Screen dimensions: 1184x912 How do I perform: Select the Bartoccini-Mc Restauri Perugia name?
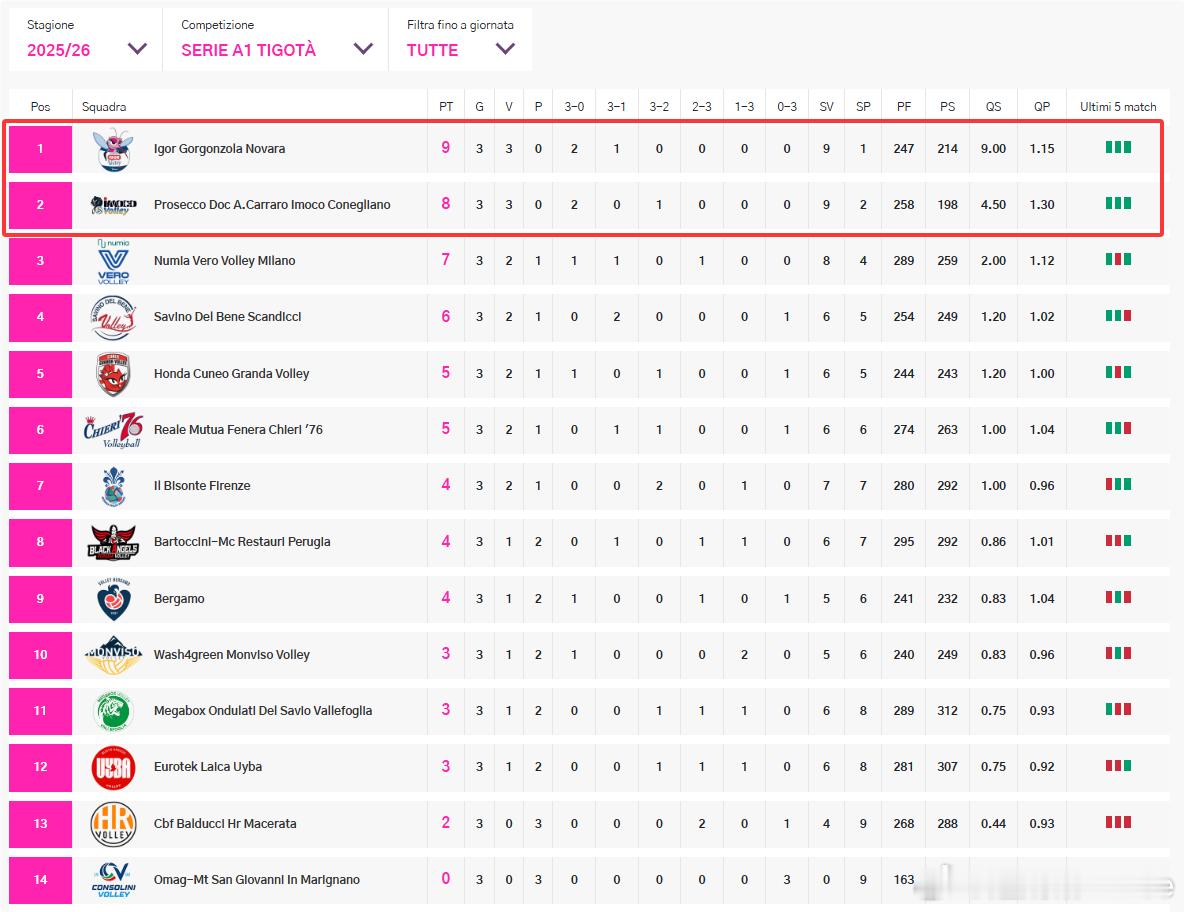point(242,541)
